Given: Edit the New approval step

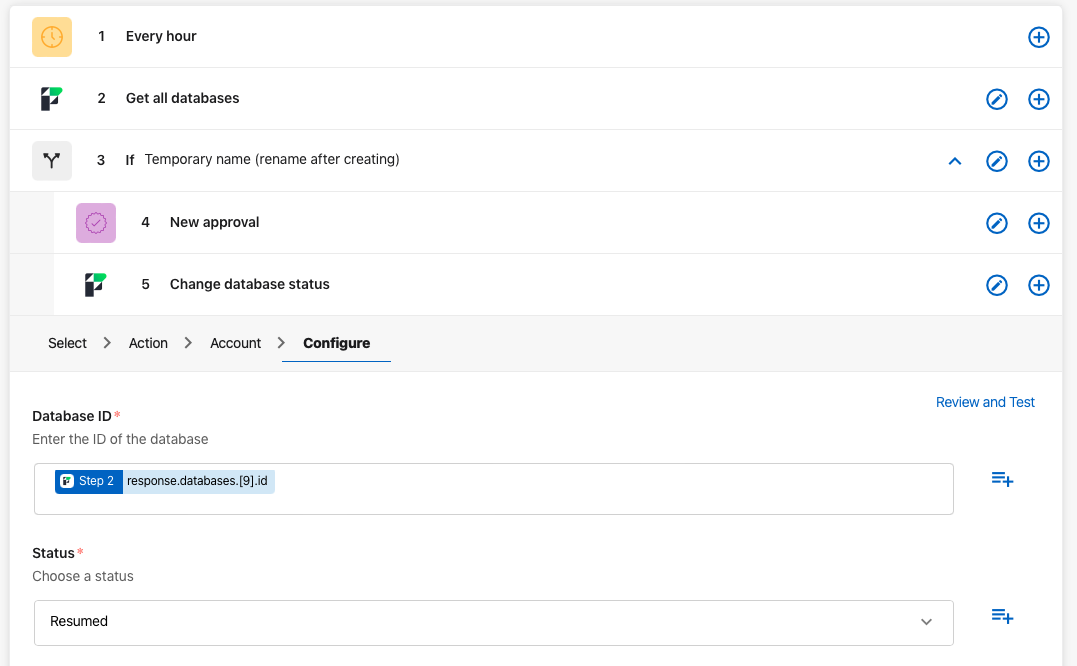Looking at the screenshot, I should click(x=997, y=223).
